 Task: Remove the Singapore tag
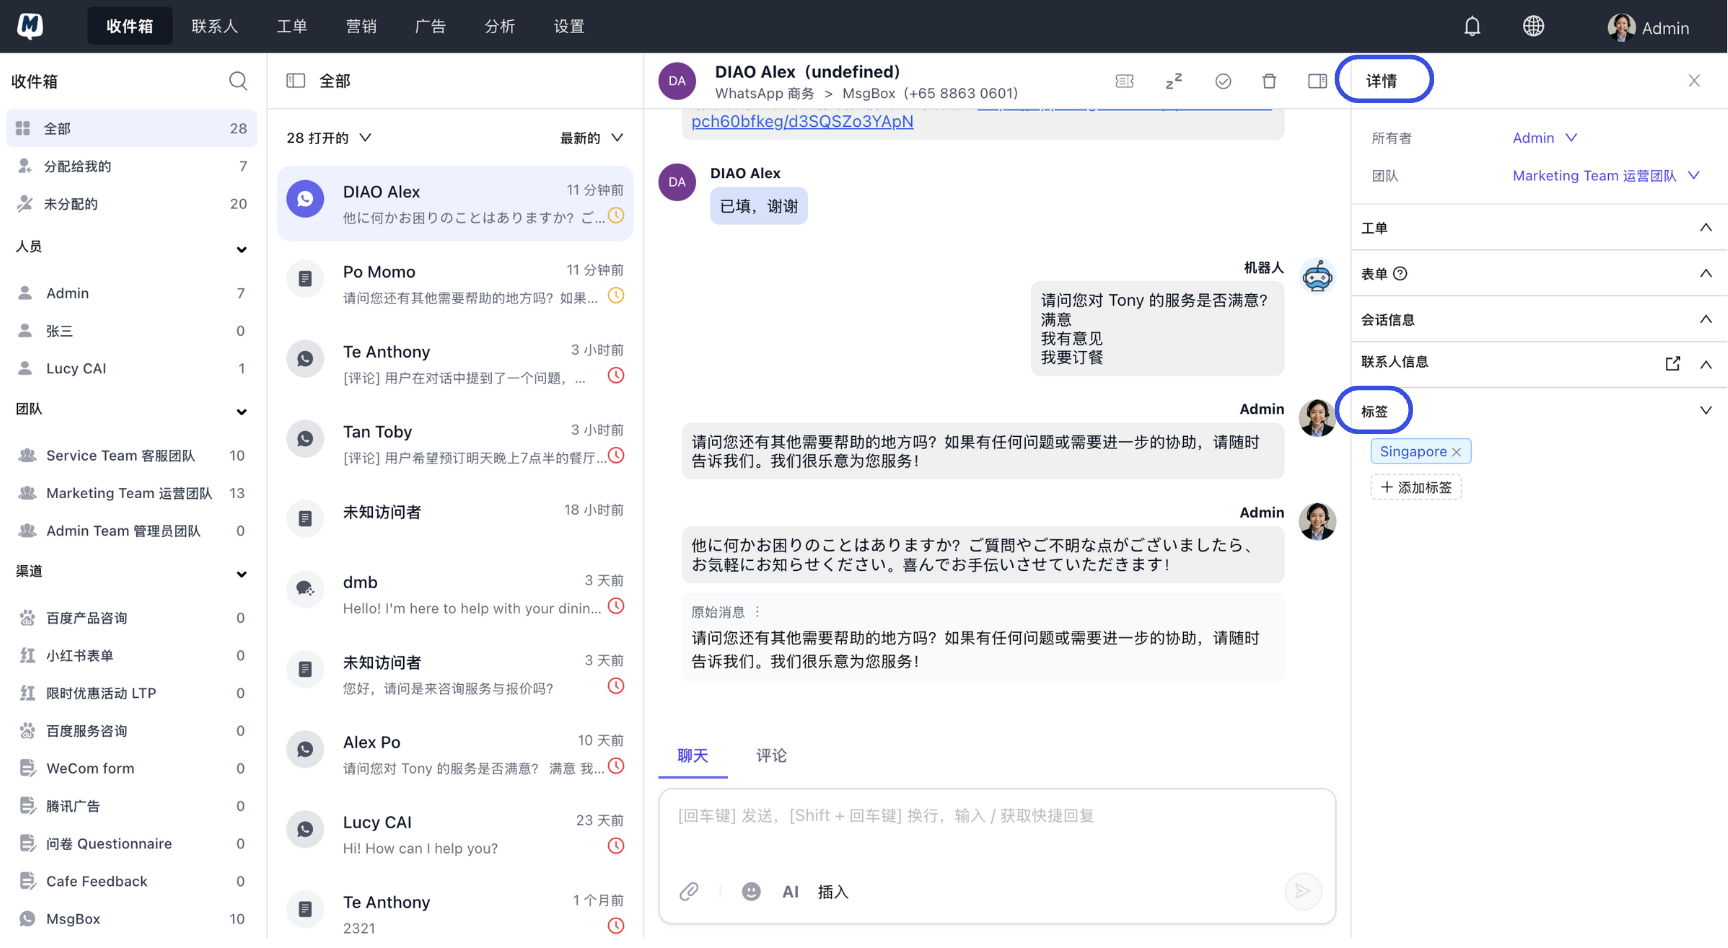point(1457,451)
